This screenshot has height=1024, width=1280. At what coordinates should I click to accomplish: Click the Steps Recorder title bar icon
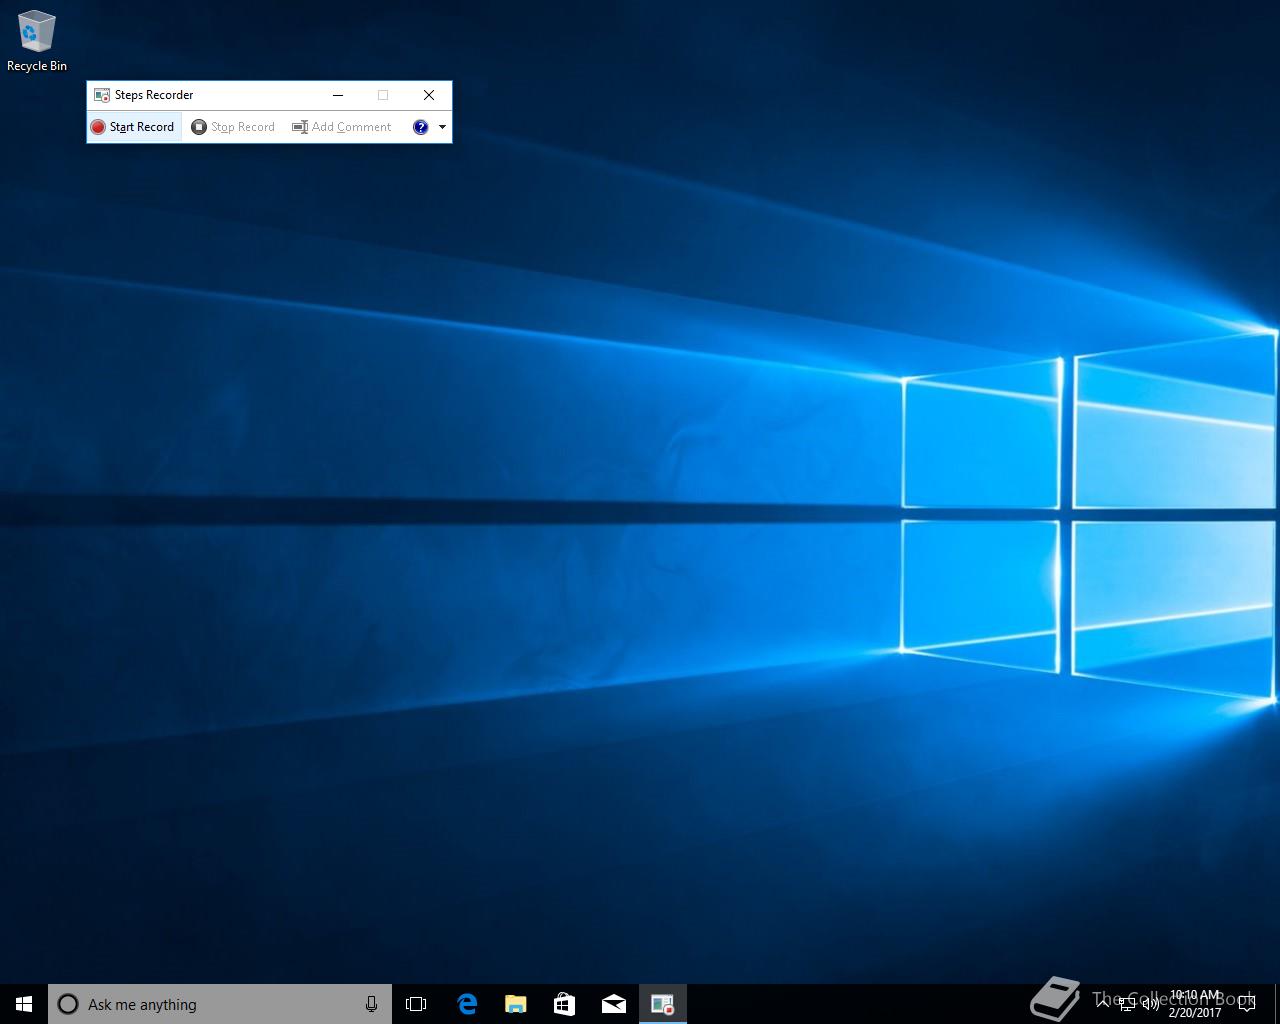[x=102, y=95]
